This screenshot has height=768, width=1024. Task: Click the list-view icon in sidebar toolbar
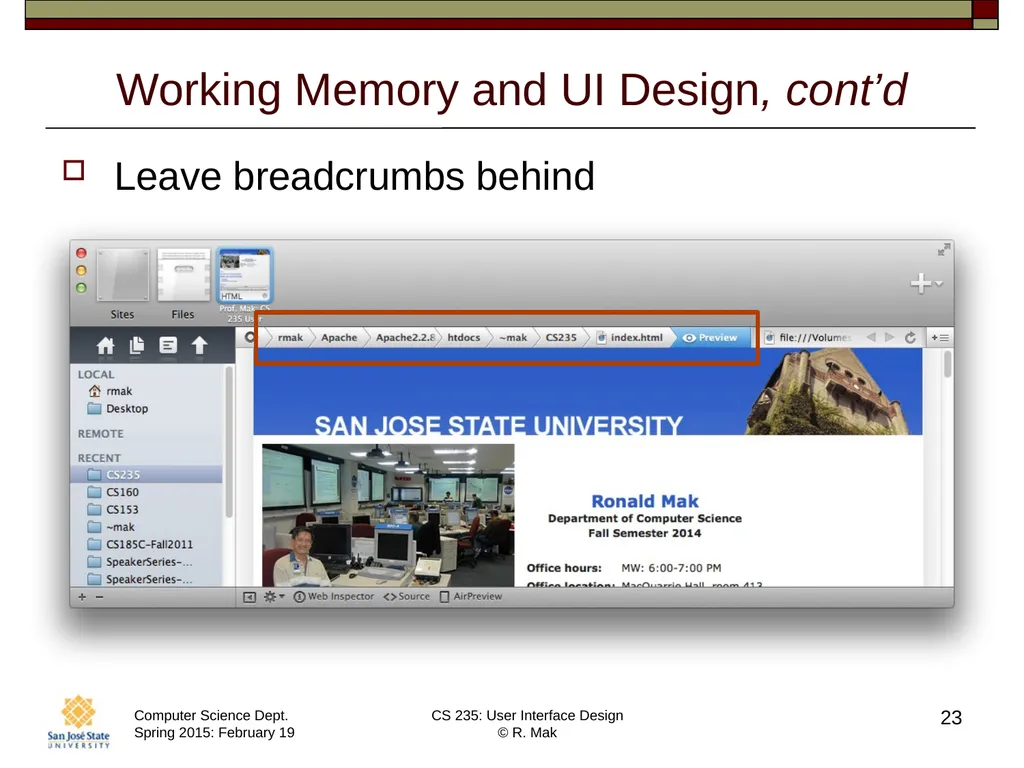coord(168,345)
